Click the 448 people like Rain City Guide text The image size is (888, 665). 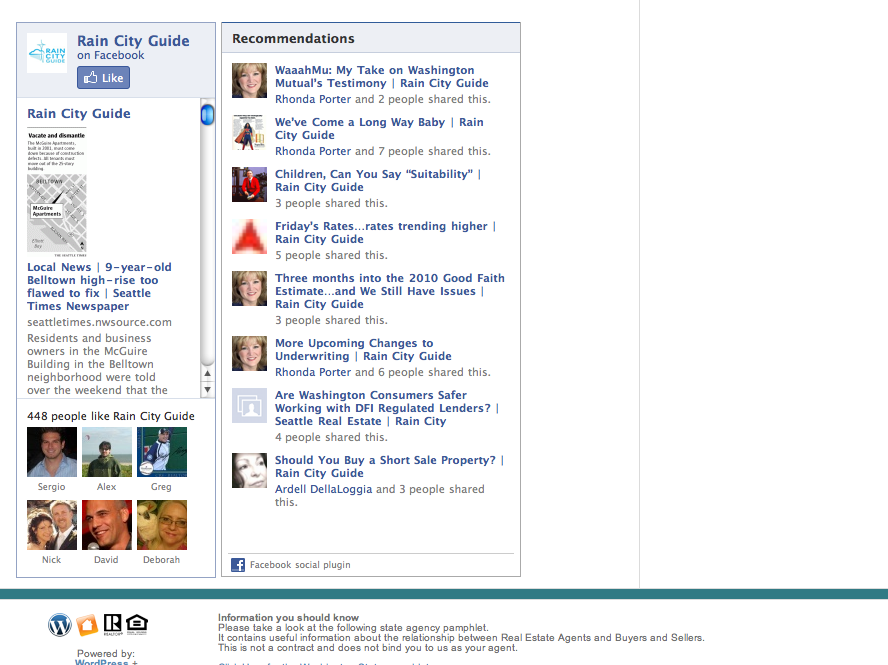(x=111, y=416)
